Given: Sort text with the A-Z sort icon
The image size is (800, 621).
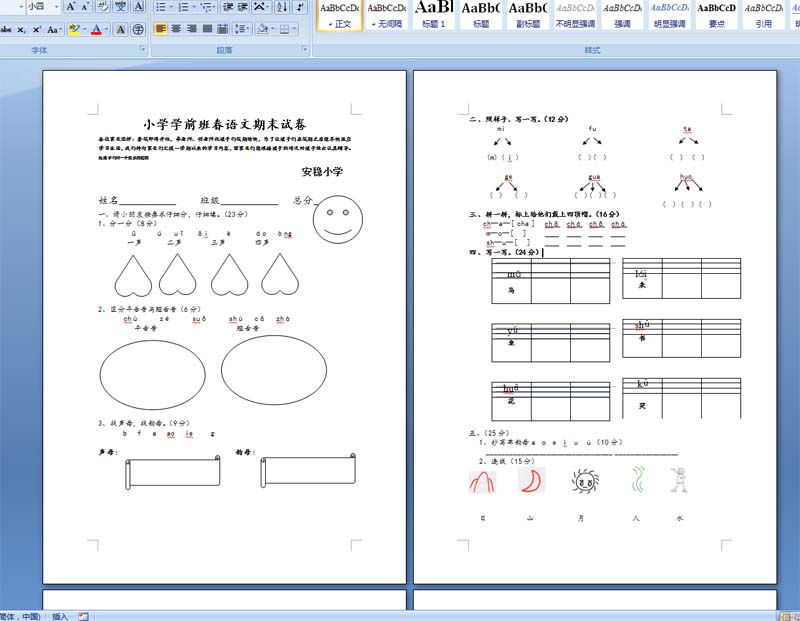Looking at the screenshot, I should pyautogui.click(x=282, y=7).
